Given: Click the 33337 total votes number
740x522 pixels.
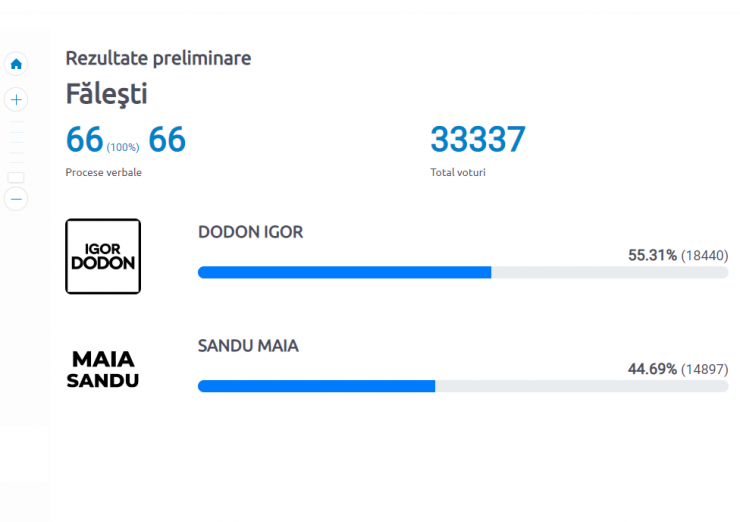Looking at the screenshot, I should (x=478, y=140).
